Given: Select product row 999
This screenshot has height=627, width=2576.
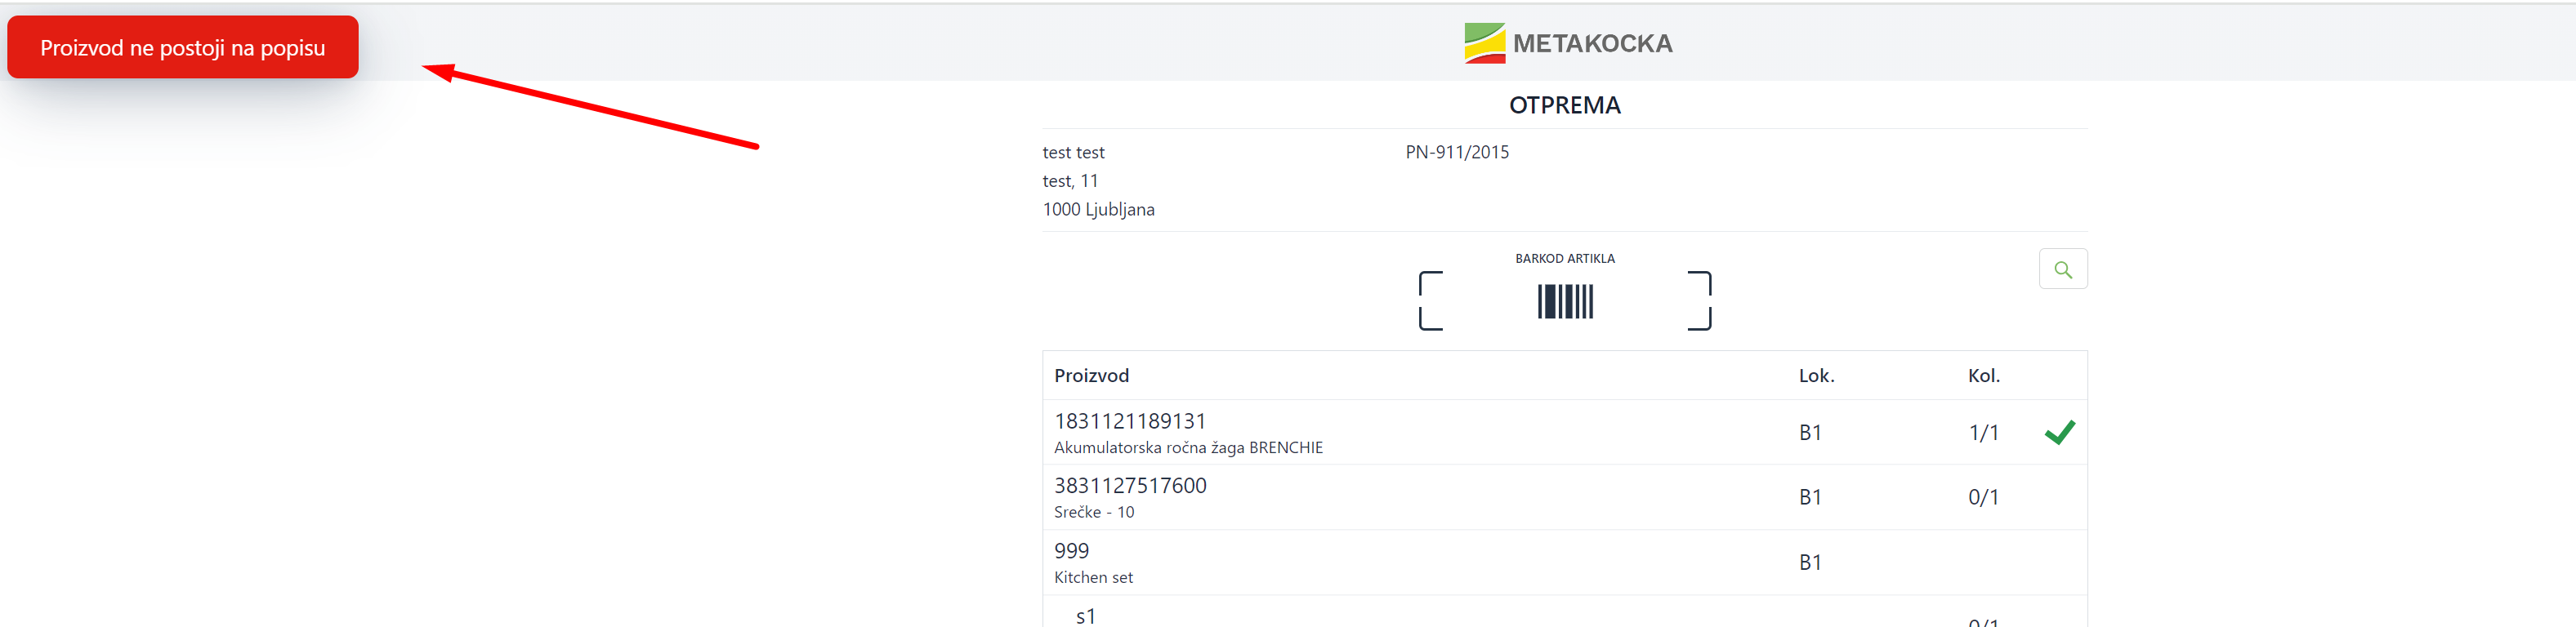Looking at the screenshot, I should click(x=1564, y=562).
